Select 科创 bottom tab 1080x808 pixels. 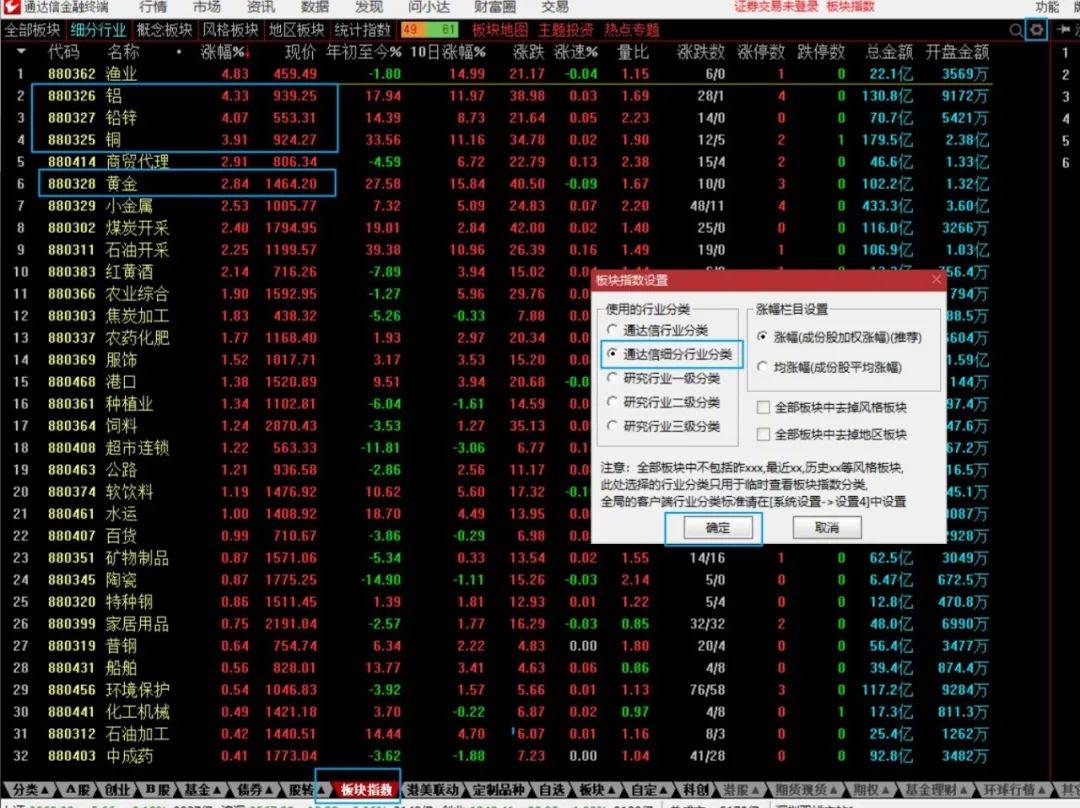694,789
